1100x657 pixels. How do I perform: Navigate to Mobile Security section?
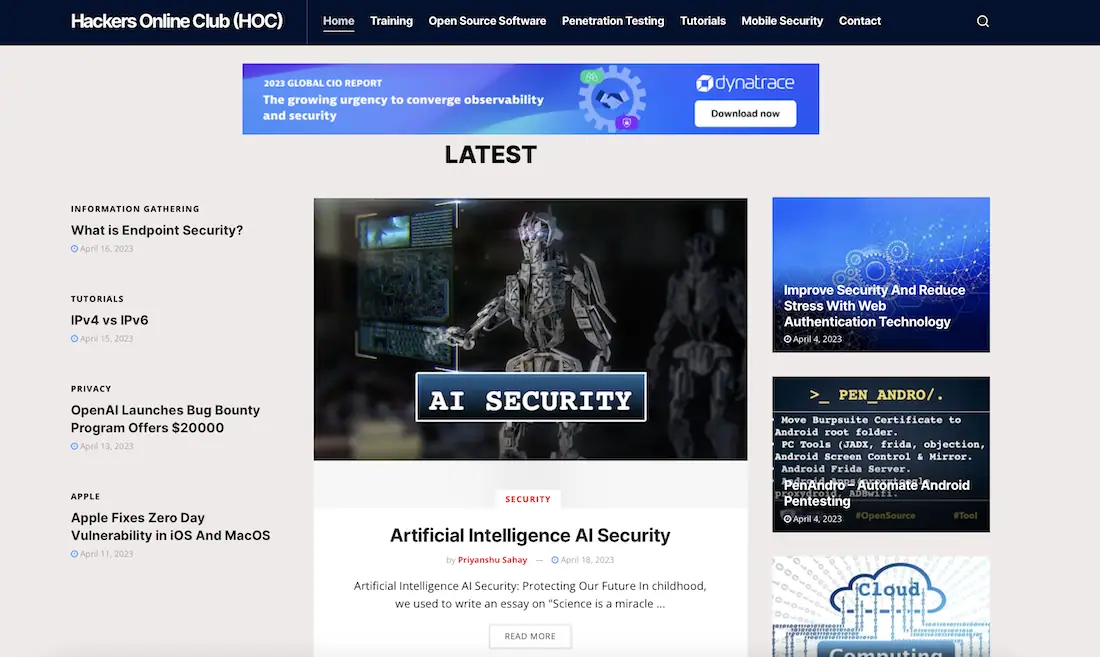[782, 21]
